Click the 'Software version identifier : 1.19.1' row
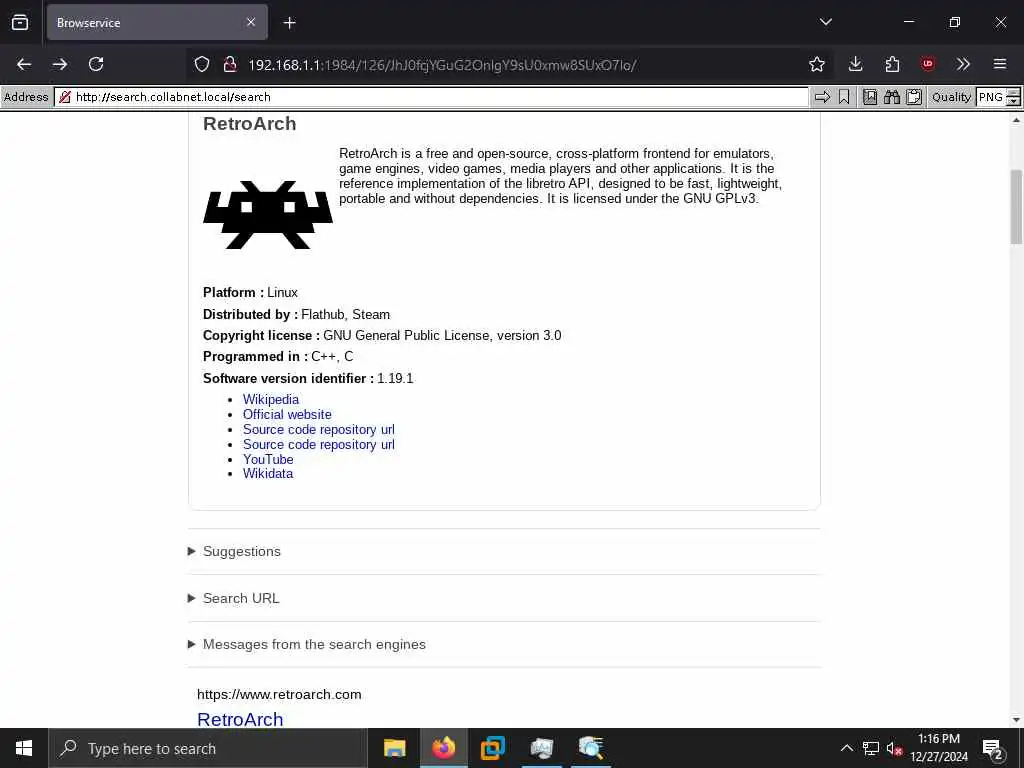Image resolution: width=1024 pixels, height=768 pixels. 308,378
